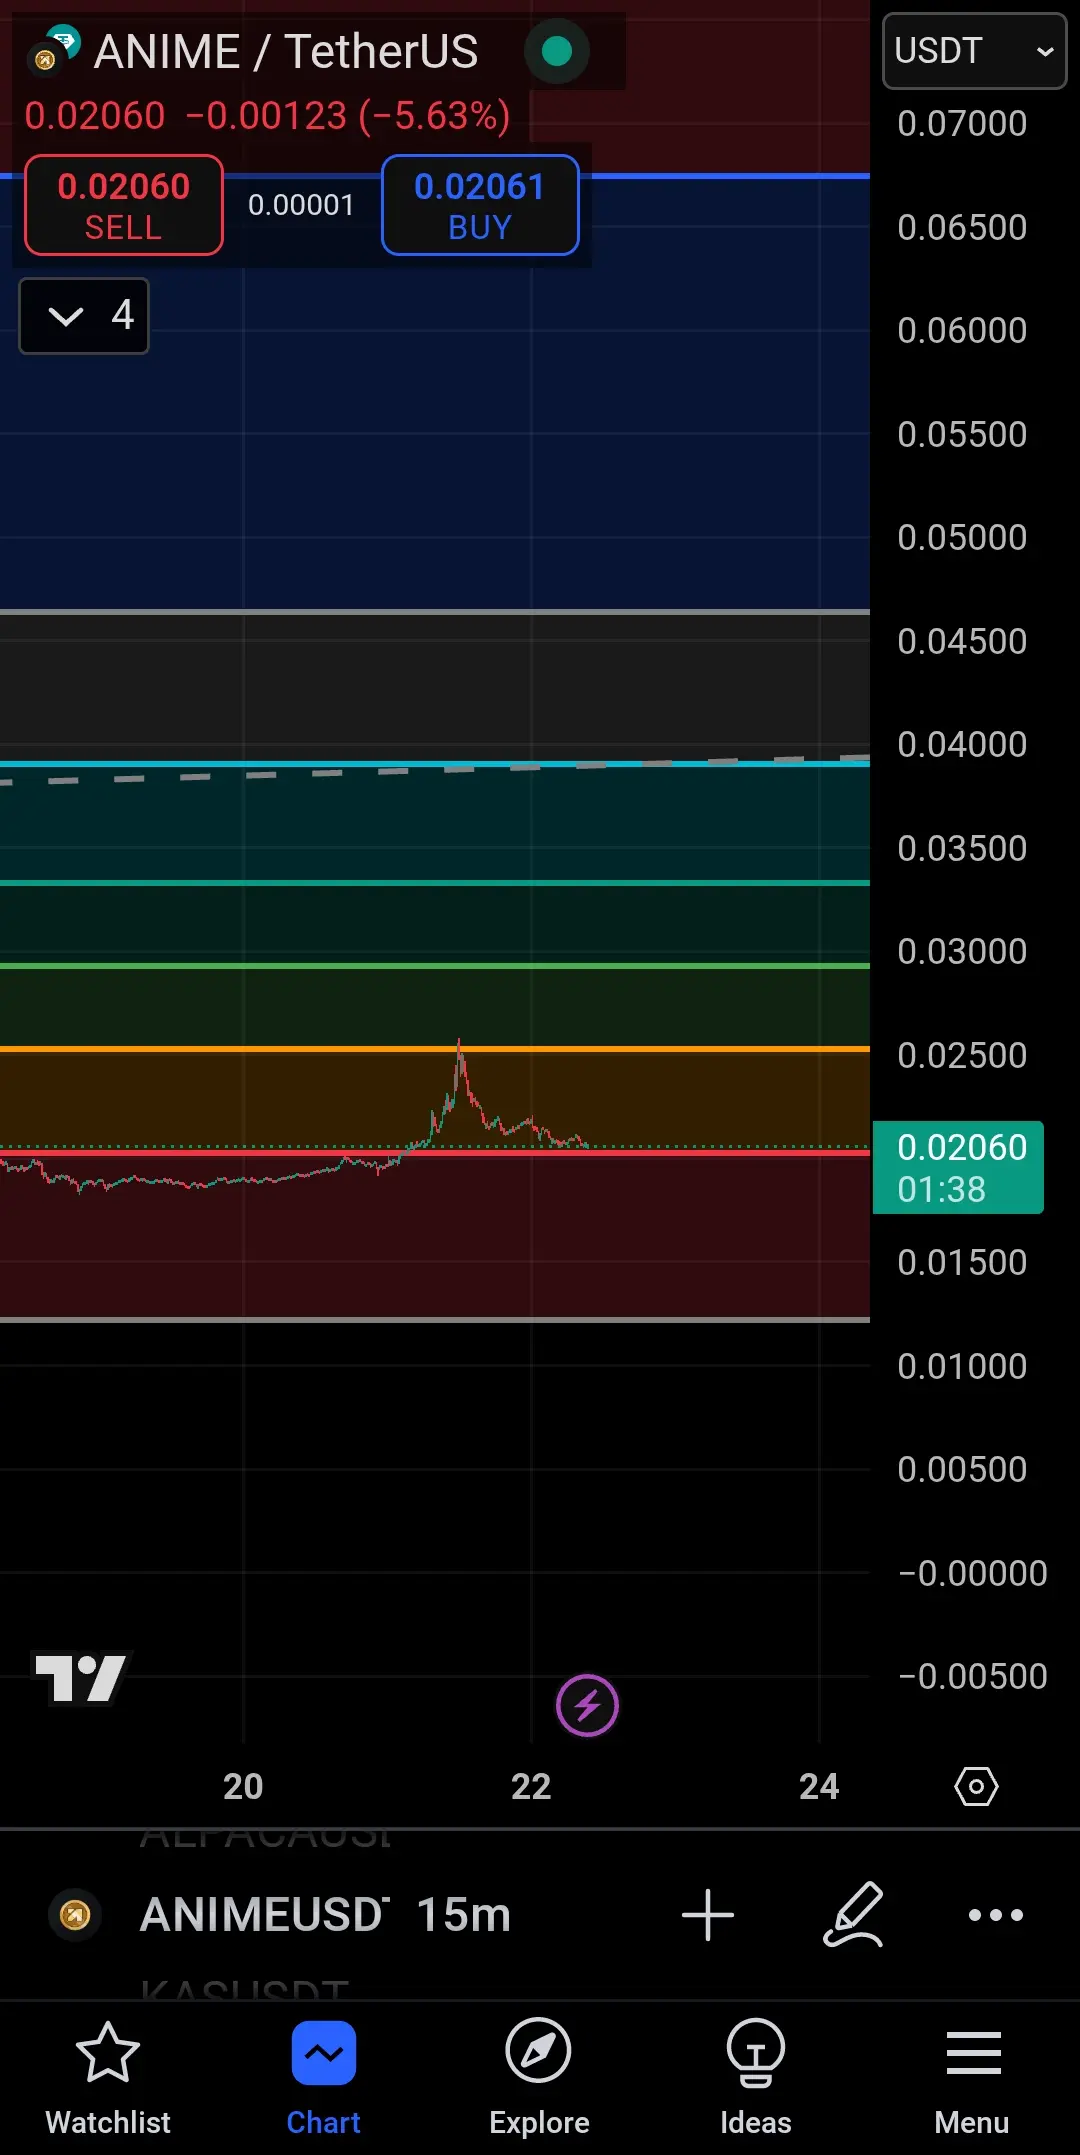Tap the date label 22 on time axis
This screenshot has height=2155, width=1080.
click(x=531, y=1786)
